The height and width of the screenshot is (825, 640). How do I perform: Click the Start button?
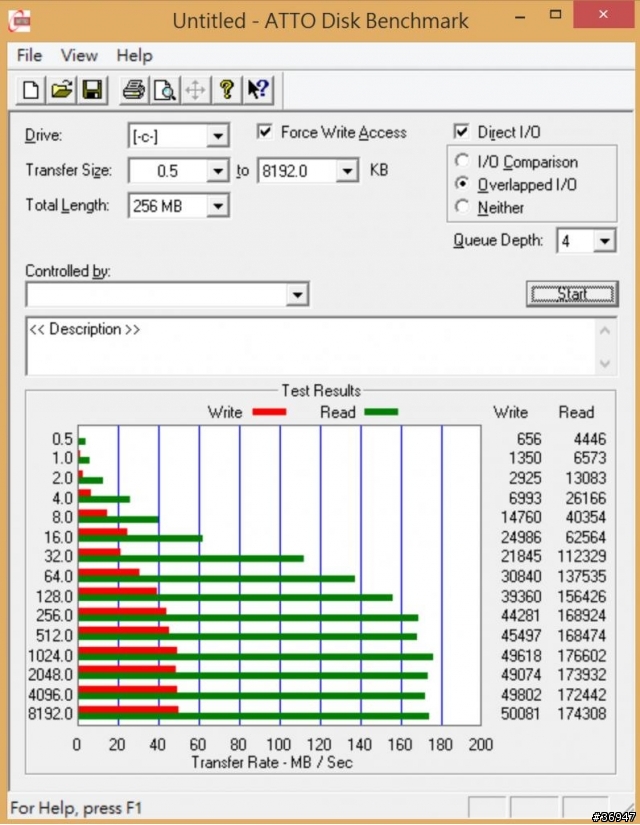point(572,294)
